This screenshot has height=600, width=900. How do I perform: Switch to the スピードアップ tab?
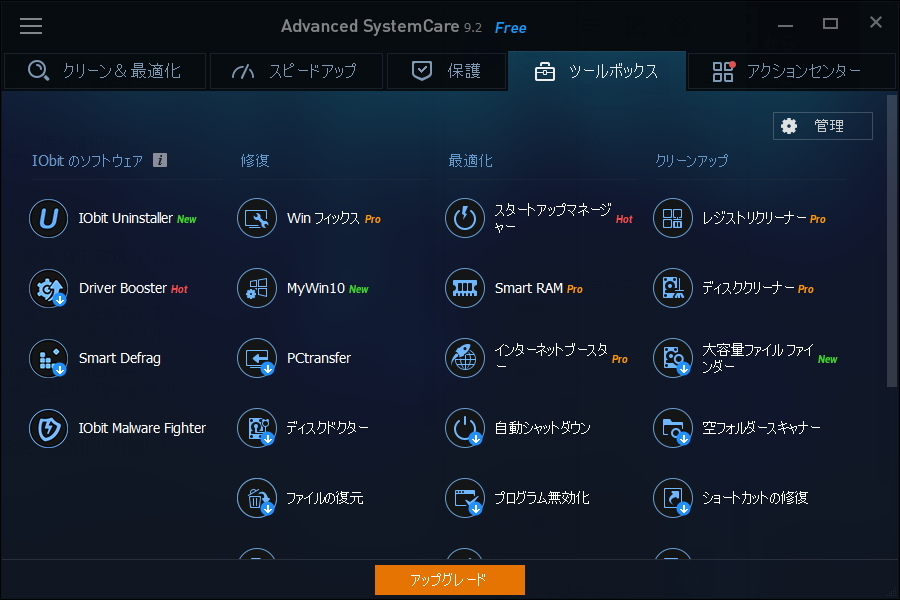pyautogui.click(x=296, y=71)
